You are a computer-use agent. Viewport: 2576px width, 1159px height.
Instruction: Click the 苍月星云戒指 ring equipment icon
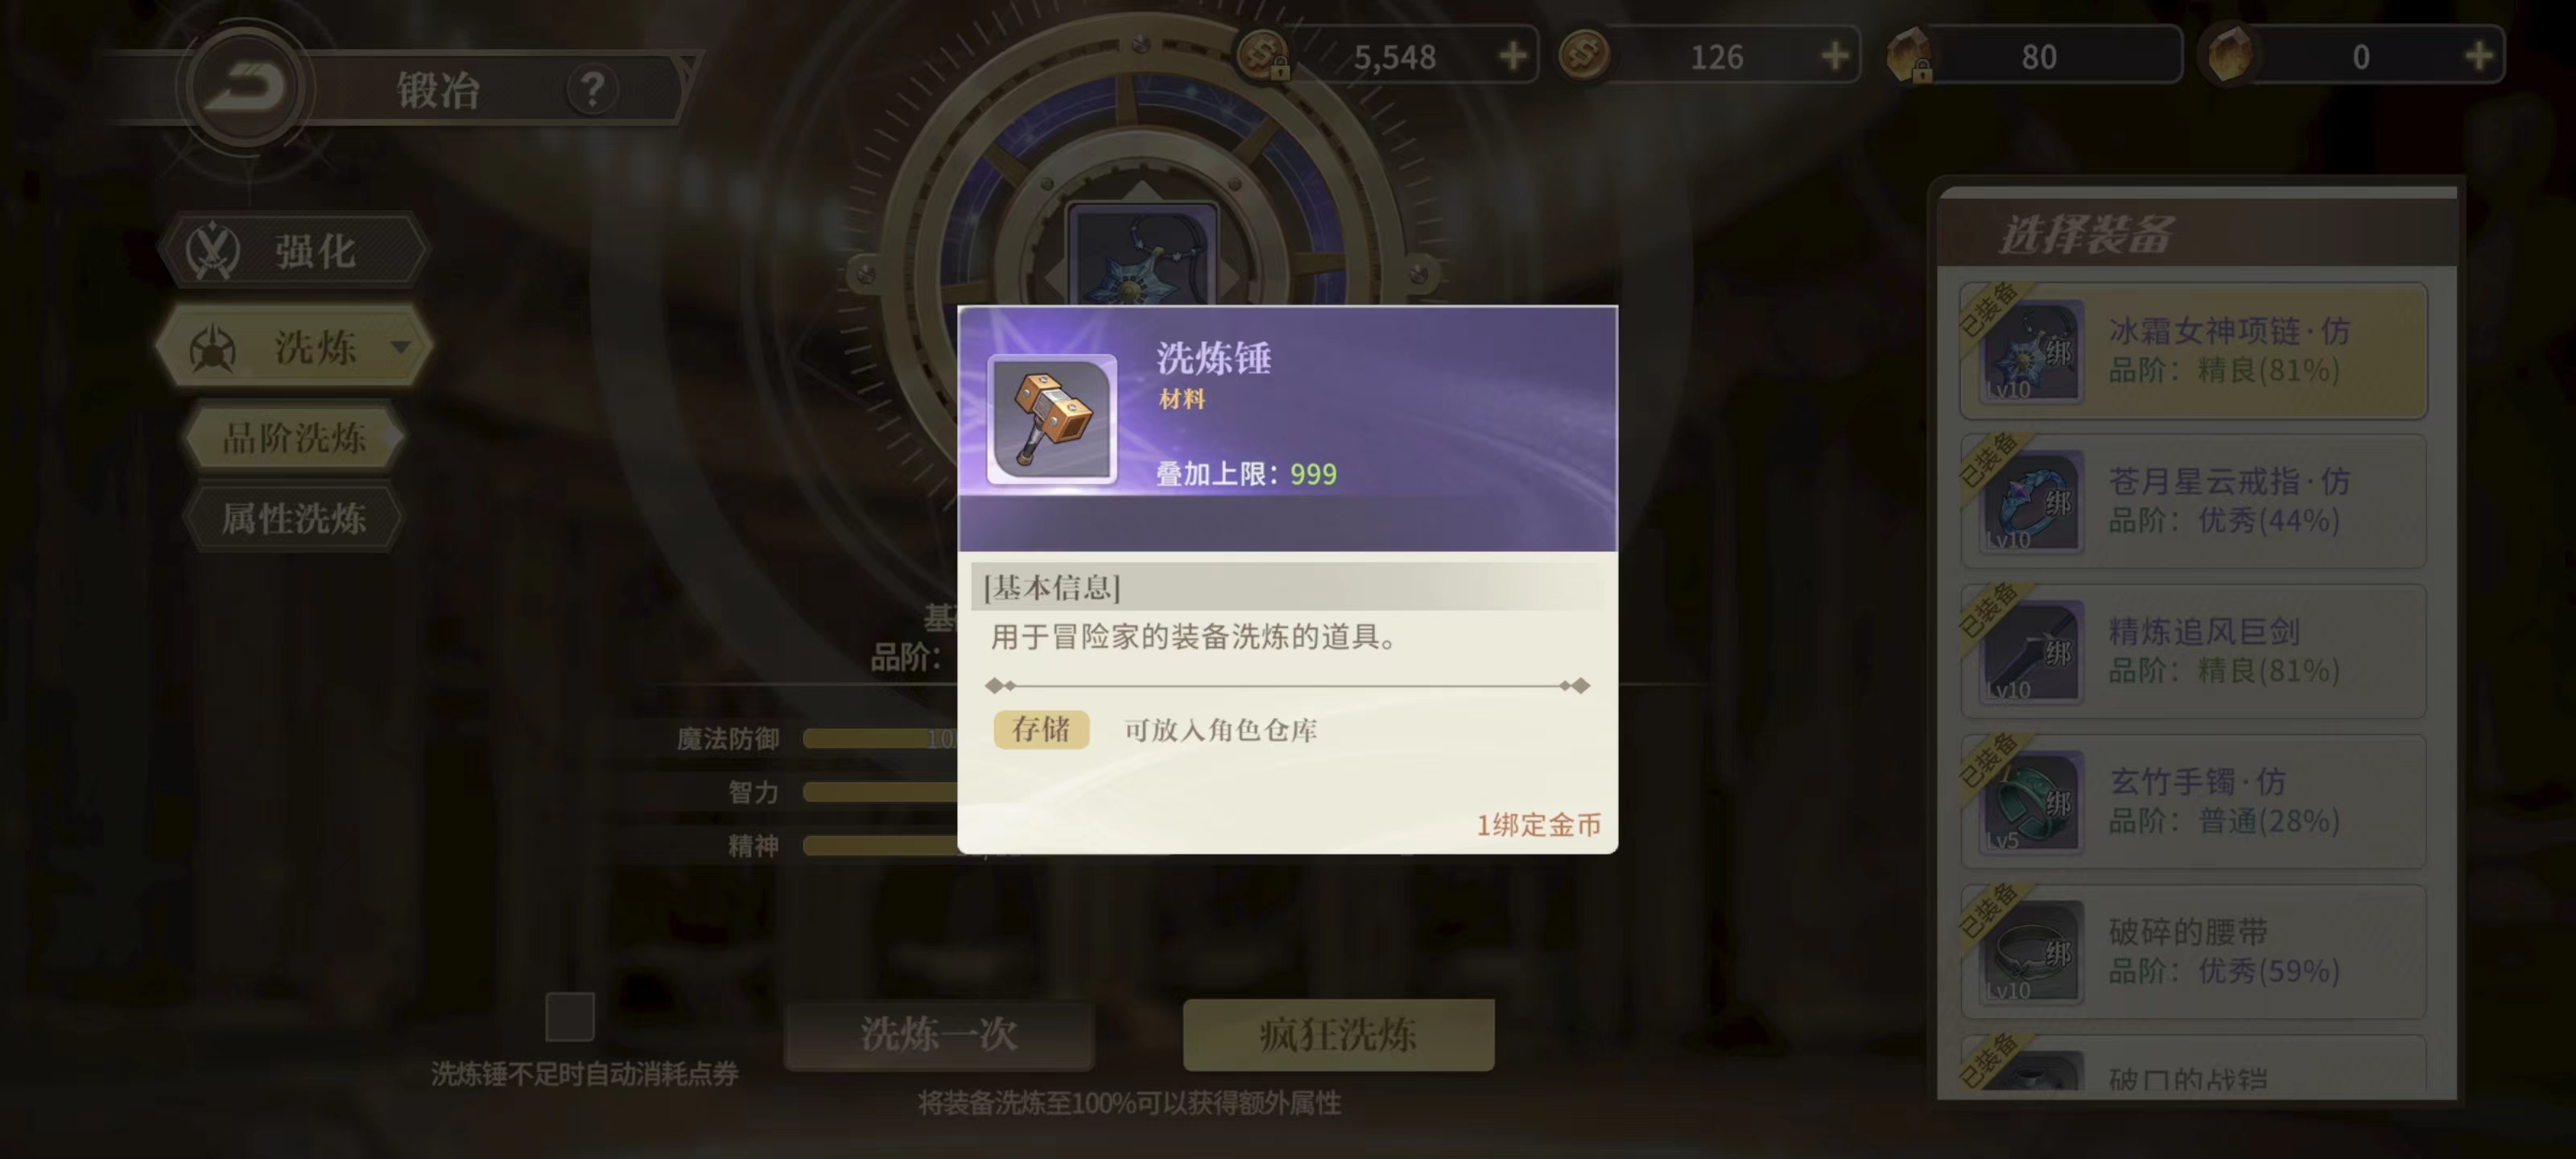point(2031,501)
